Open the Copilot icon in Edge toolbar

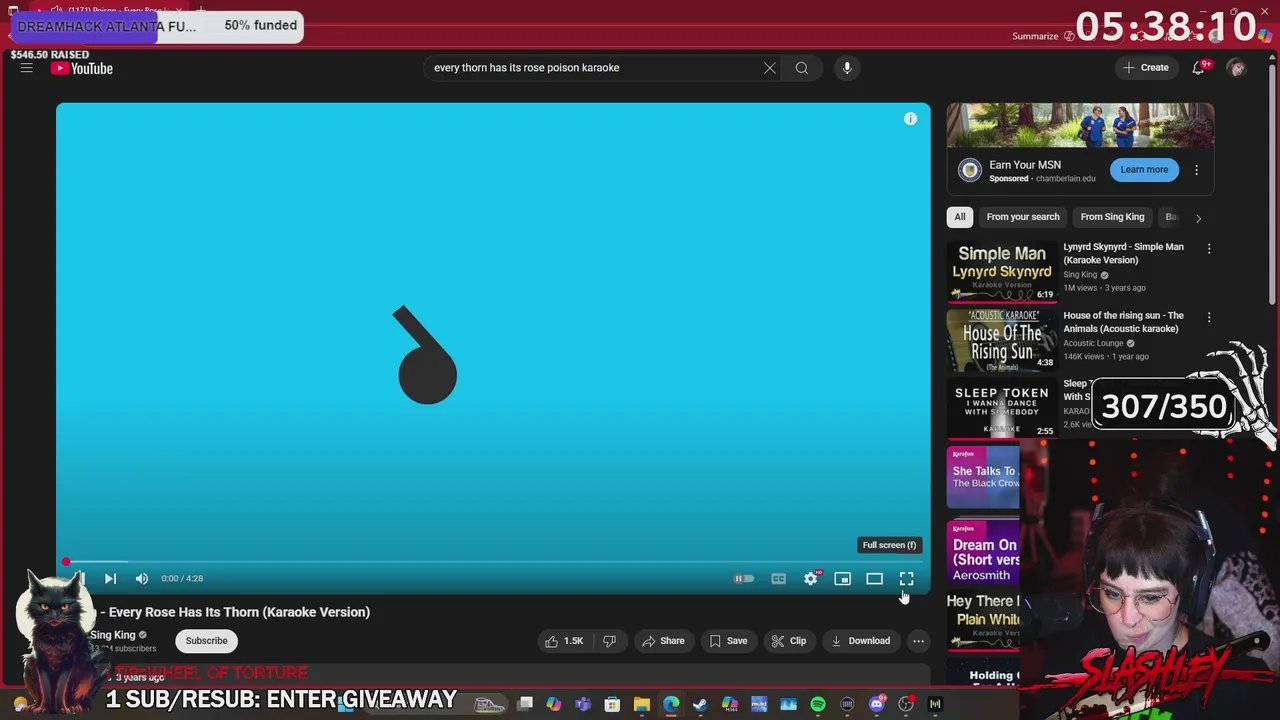pyautogui.click(x=1264, y=36)
